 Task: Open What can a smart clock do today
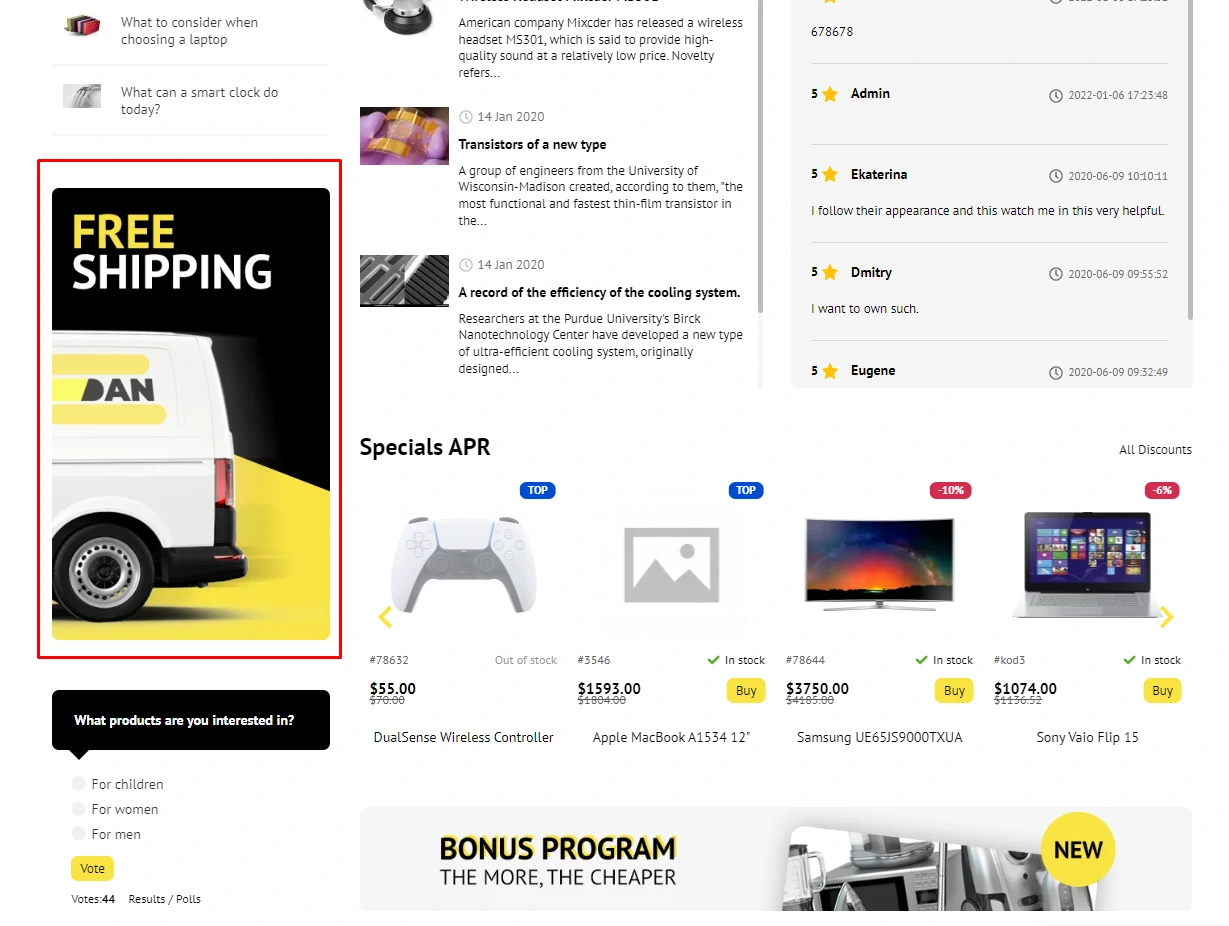pyautogui.click(x=199, y=100)
